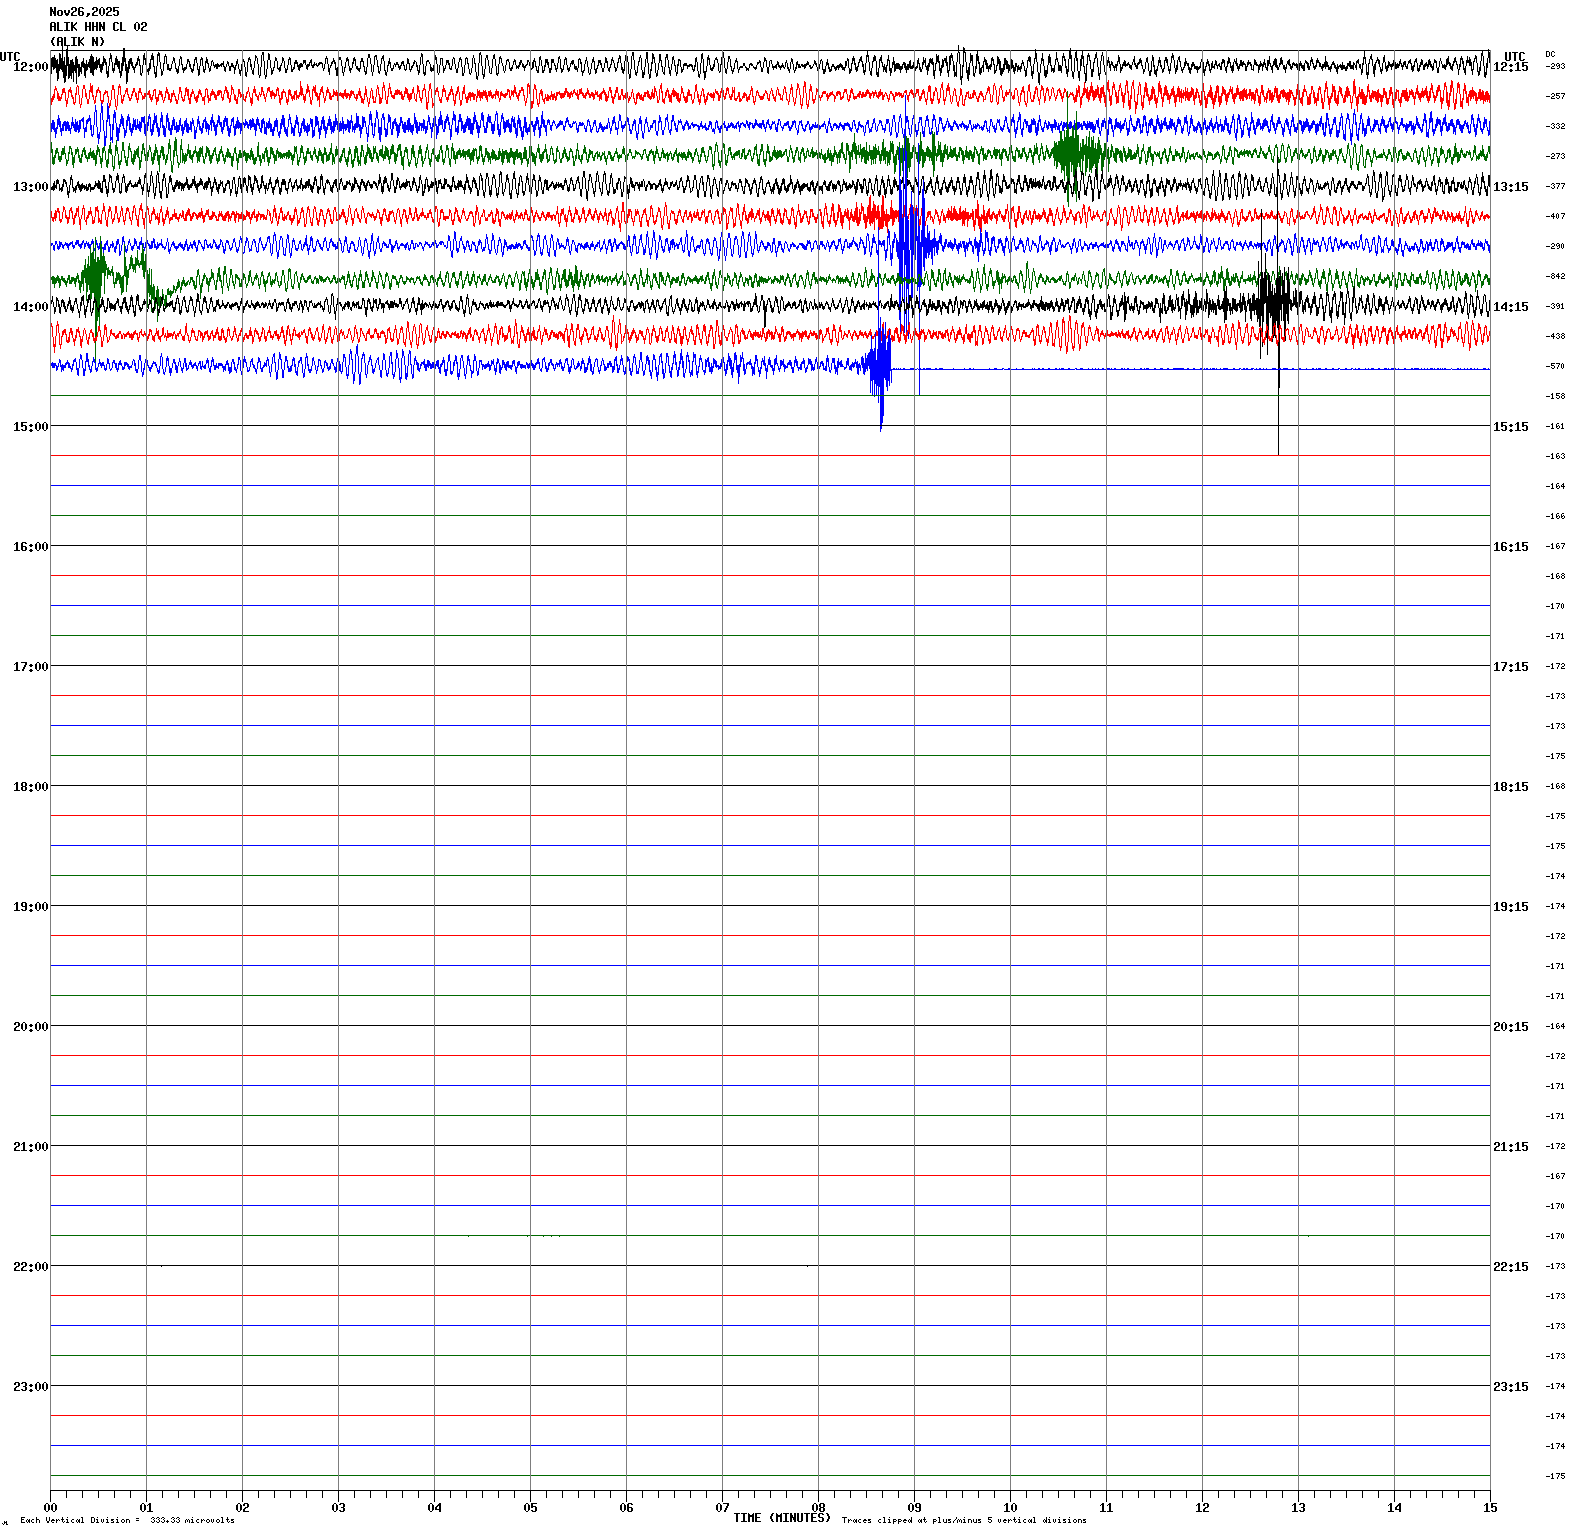Image resolution: width=1570 pixels, height=1534 pixels.
Task: Select the ALIK HHN CL 02 station title
Action: click(98, 27)
